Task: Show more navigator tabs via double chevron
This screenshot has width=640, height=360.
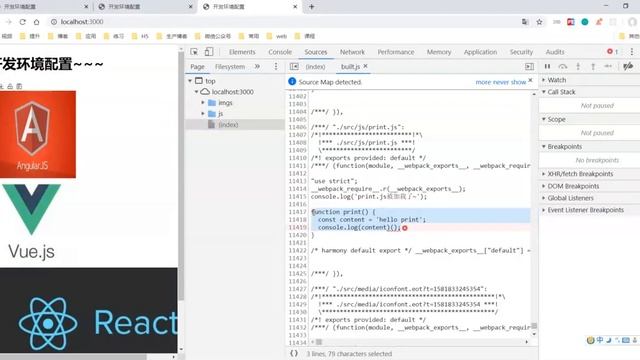Action: click(x=257, y=66)
